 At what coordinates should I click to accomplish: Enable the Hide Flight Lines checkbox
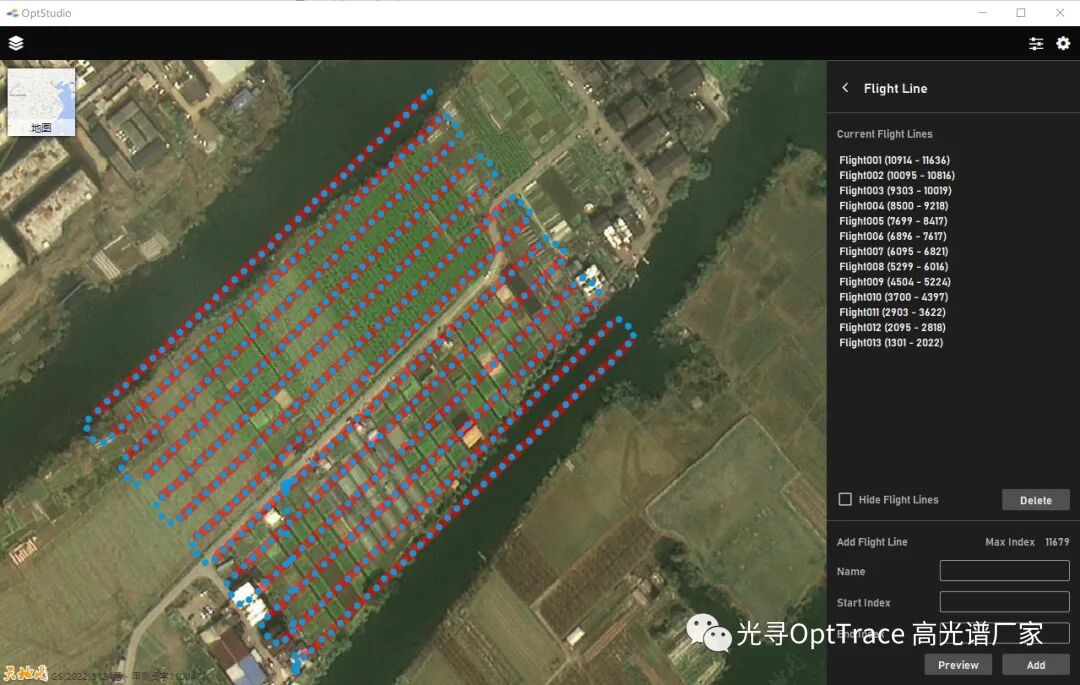(x=845, y=499)
